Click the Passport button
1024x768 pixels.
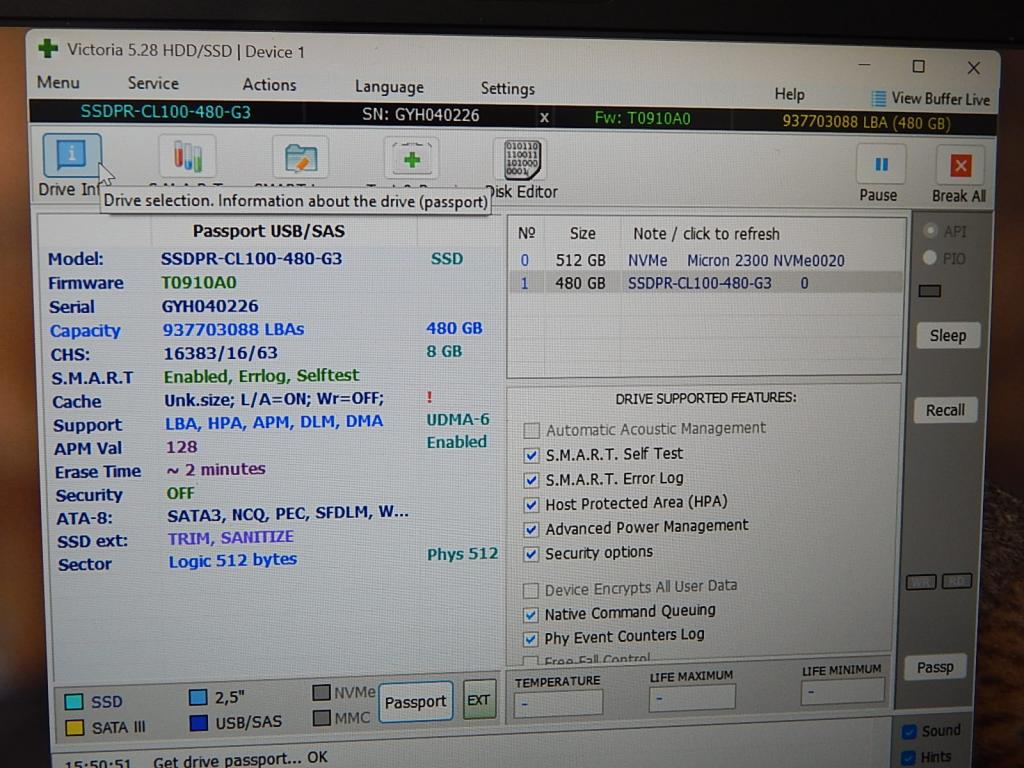pyautogui.click(x=415, y=702)
